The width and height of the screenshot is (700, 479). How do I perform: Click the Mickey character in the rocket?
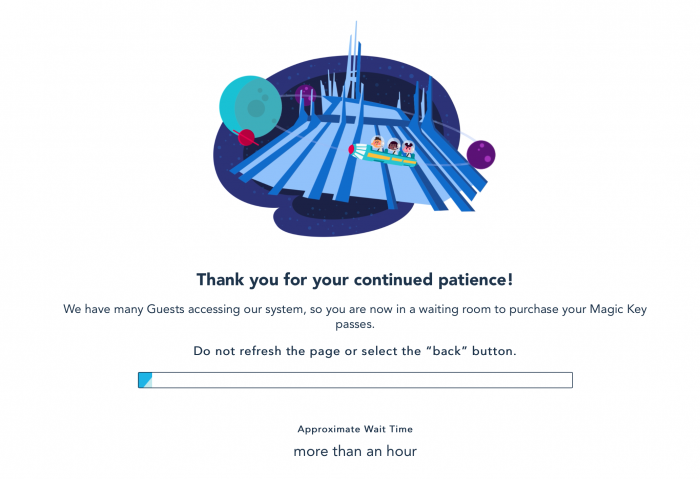point(408,149)
